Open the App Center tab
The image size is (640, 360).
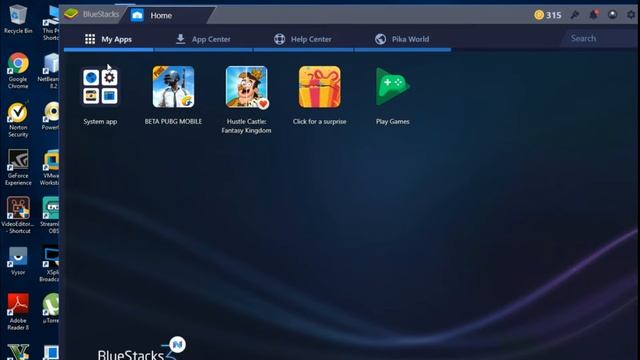point(203,39)
